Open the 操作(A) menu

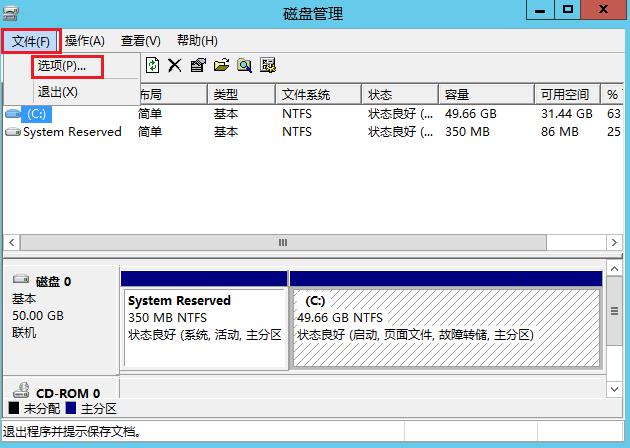coord(85,41)
